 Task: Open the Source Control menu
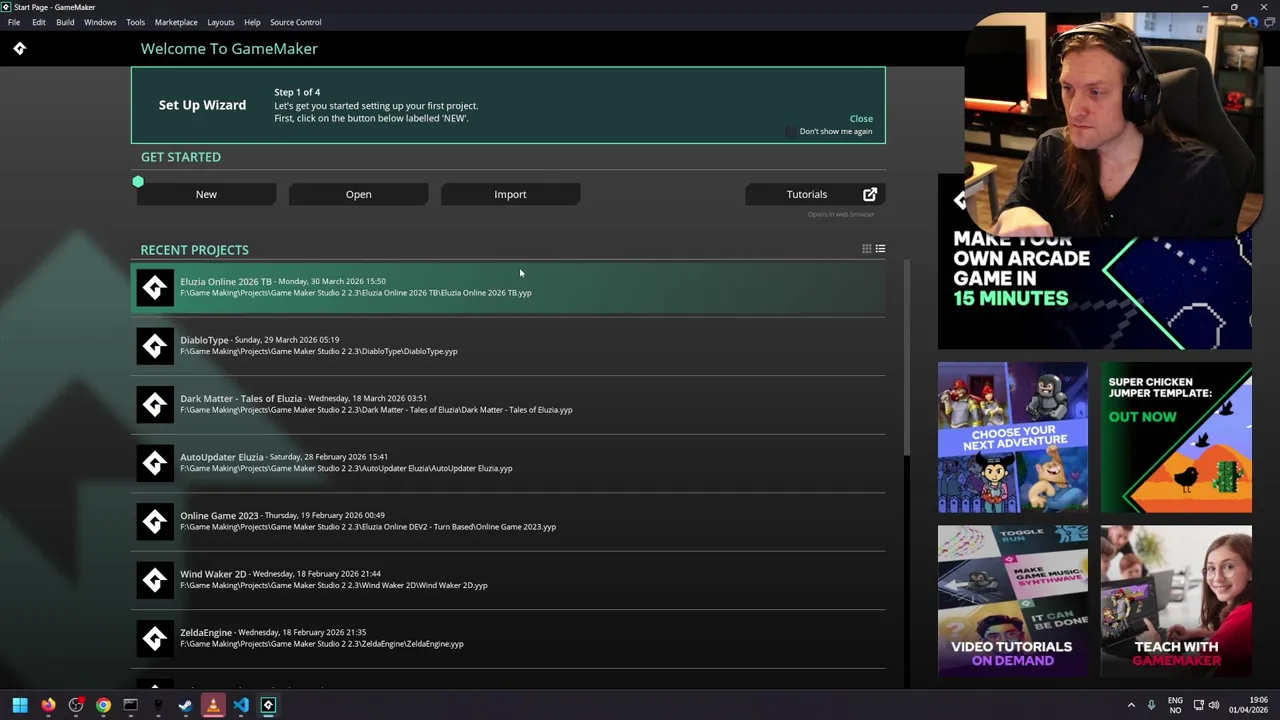pyautogui.click(x=295, y=22)
